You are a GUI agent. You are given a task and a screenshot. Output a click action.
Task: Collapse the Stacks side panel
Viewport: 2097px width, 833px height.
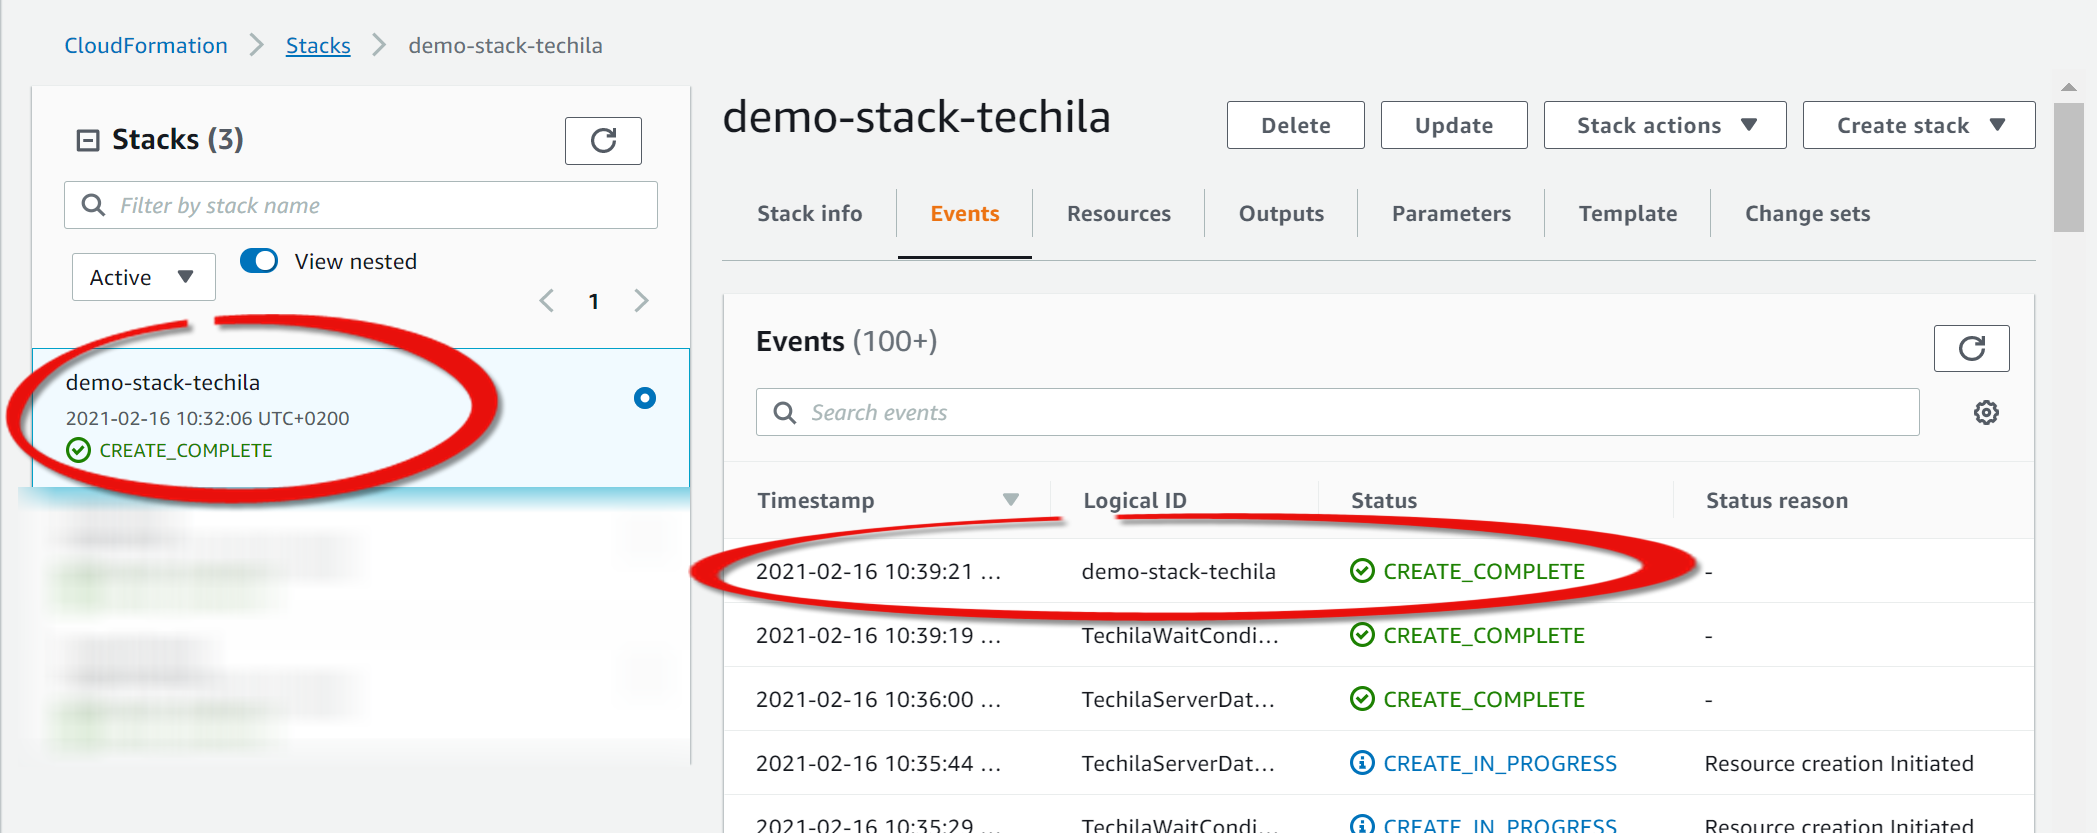pyautogui.click(x=88, y=140)
